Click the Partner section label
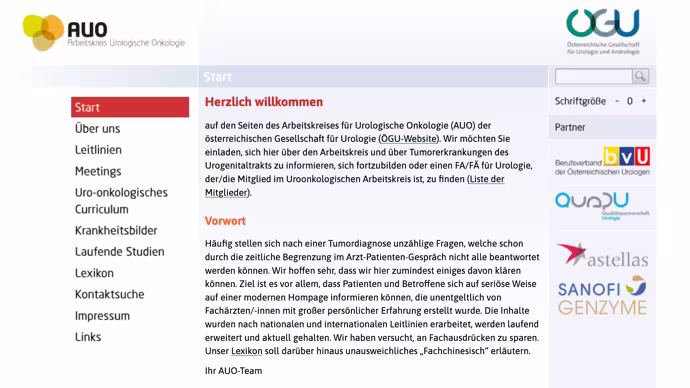 (x=570, y=127)
